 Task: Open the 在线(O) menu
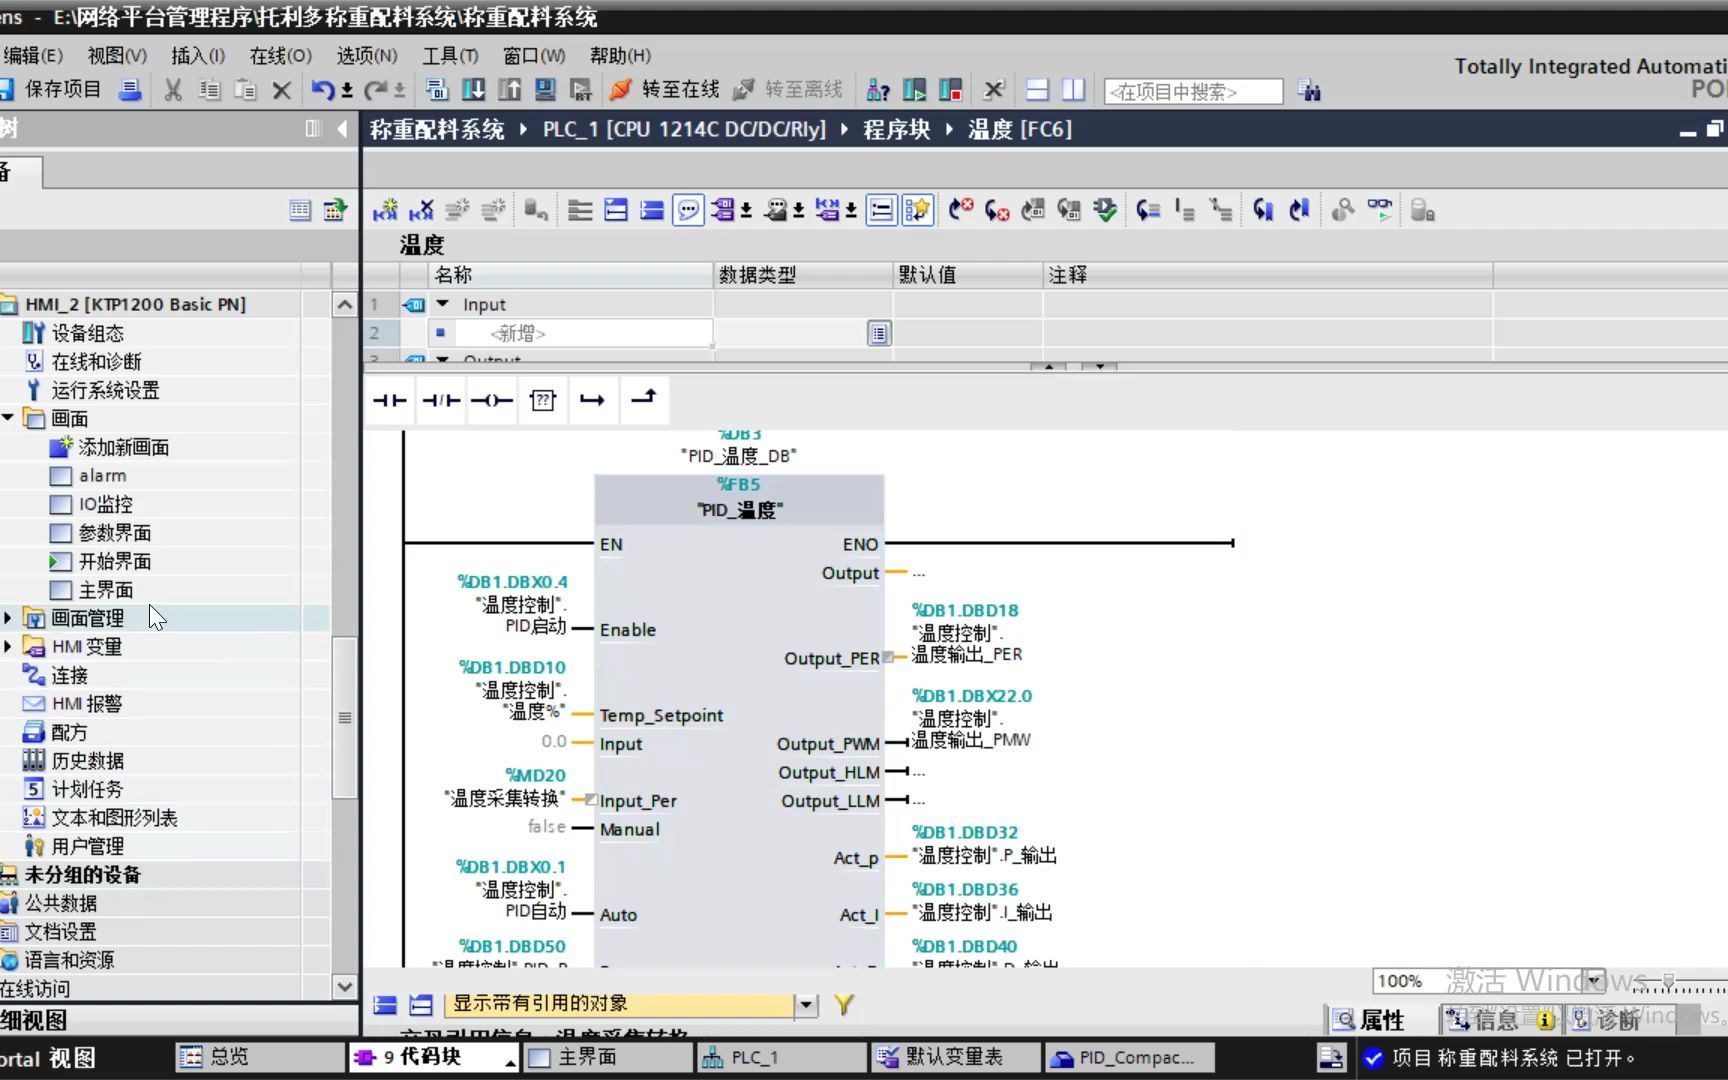tap(281, 56)
